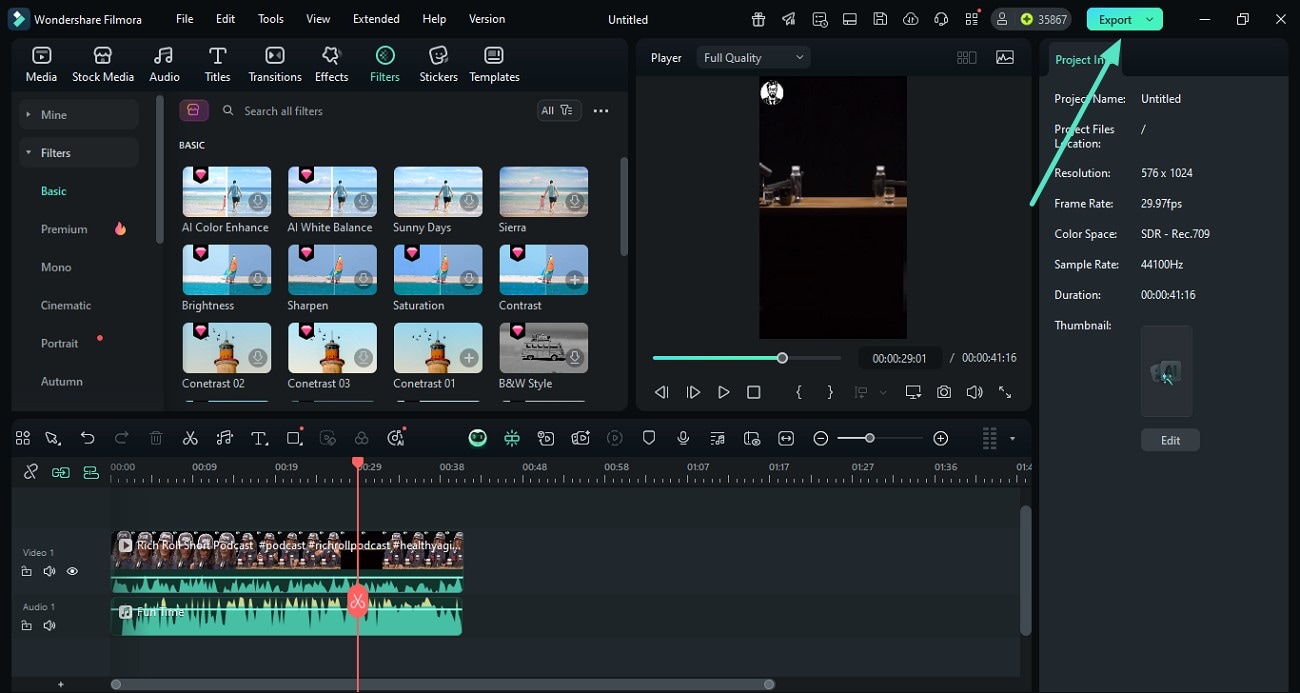Screen dimensions: 1300x693
Task: Switch to the Stickers tab
Action: click(x=438, y=64)
